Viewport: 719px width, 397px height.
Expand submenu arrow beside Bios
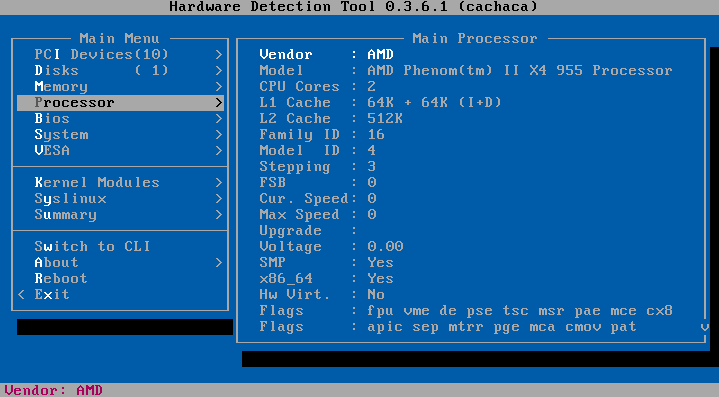click(x=219, y=119)
